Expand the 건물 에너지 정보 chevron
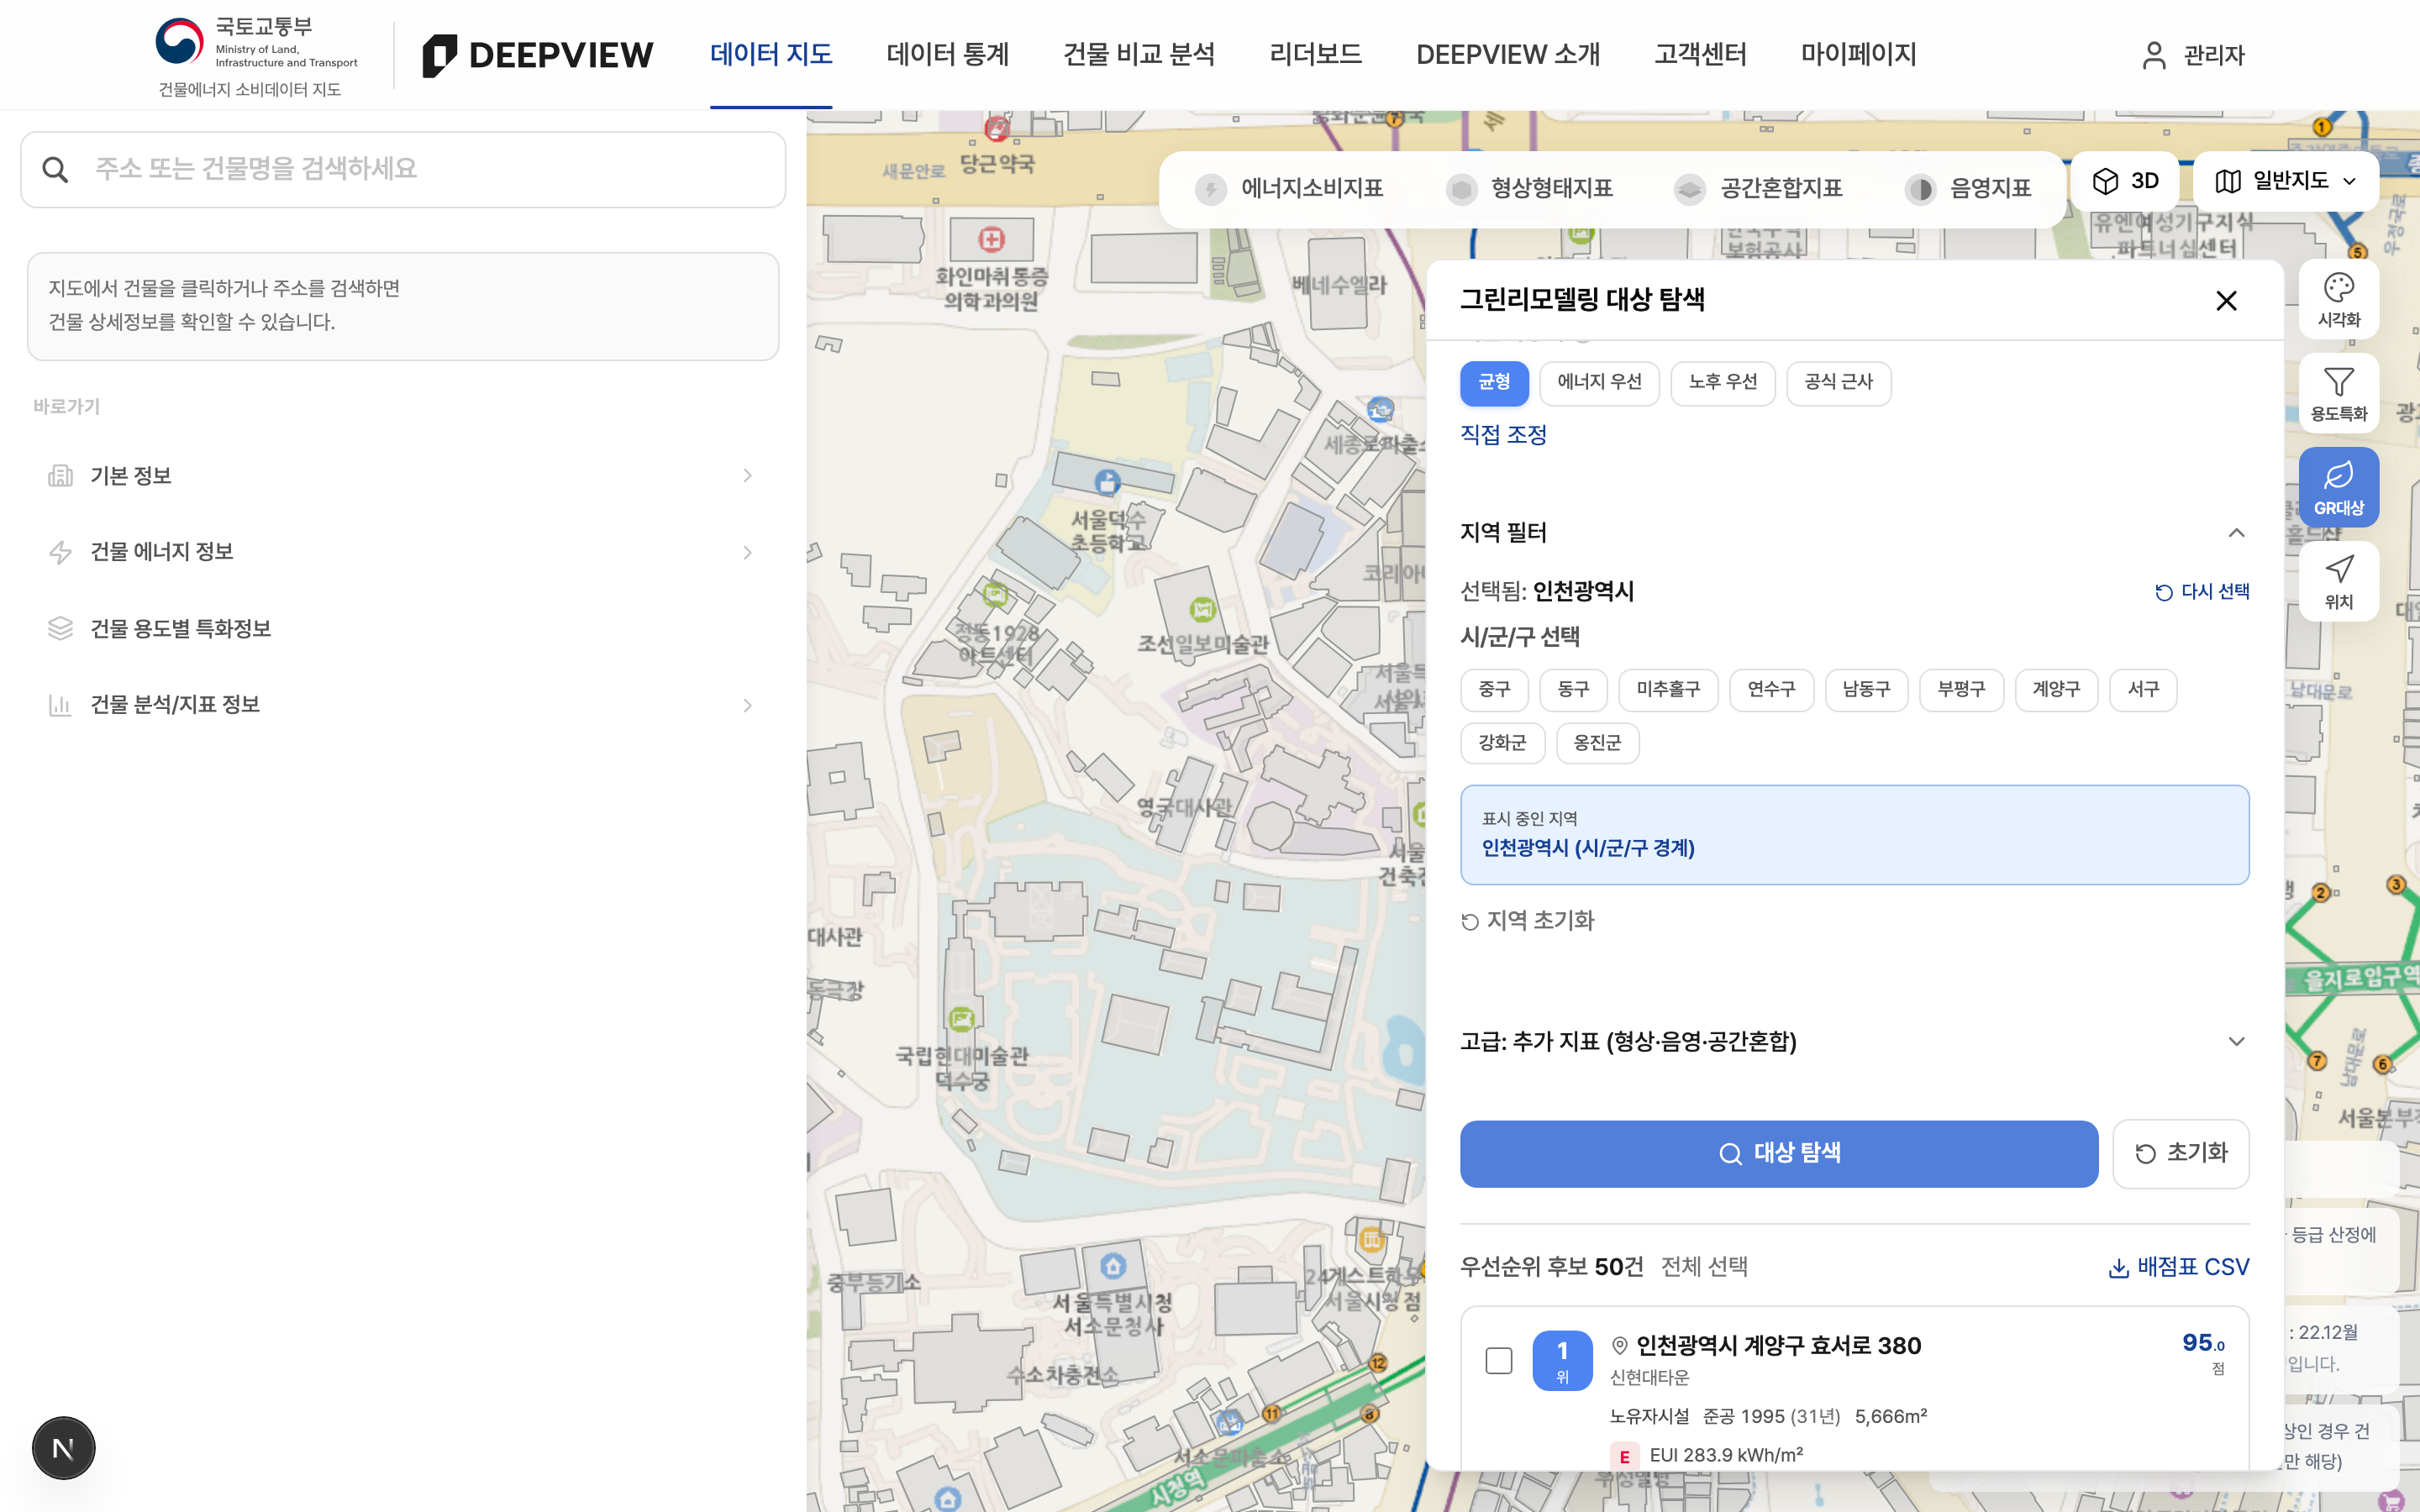Viewport: 2420px width, 1512px height. point(747,552)
